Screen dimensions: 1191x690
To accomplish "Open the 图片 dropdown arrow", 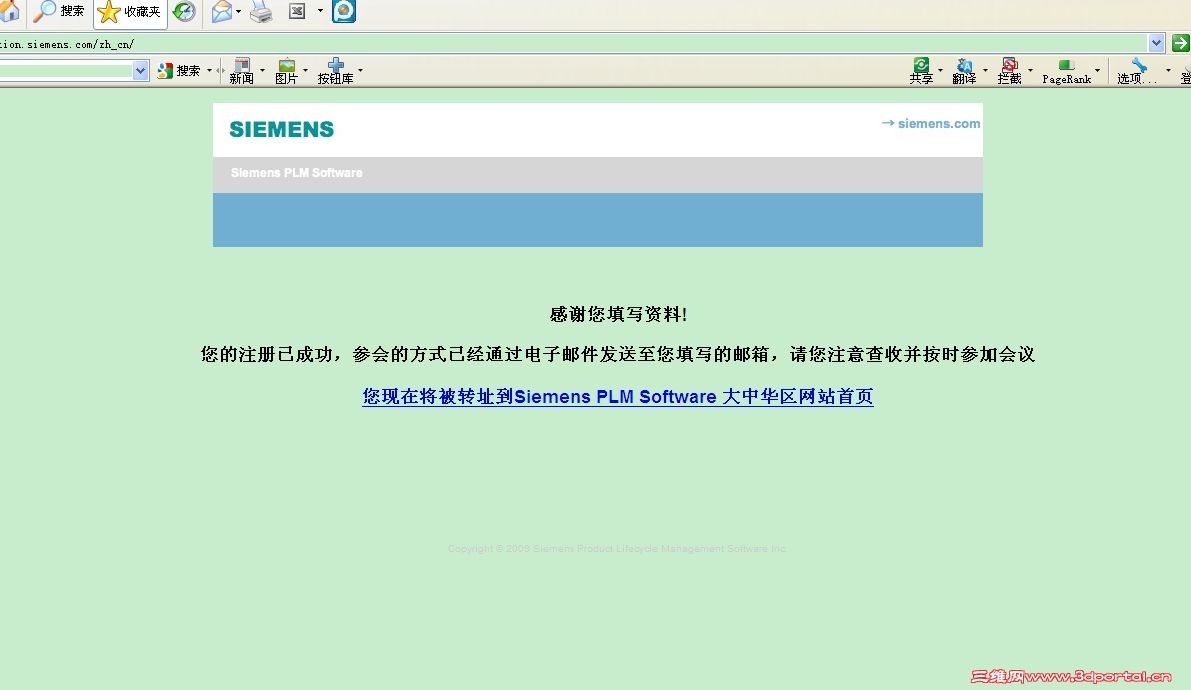I will pos(305,70).
